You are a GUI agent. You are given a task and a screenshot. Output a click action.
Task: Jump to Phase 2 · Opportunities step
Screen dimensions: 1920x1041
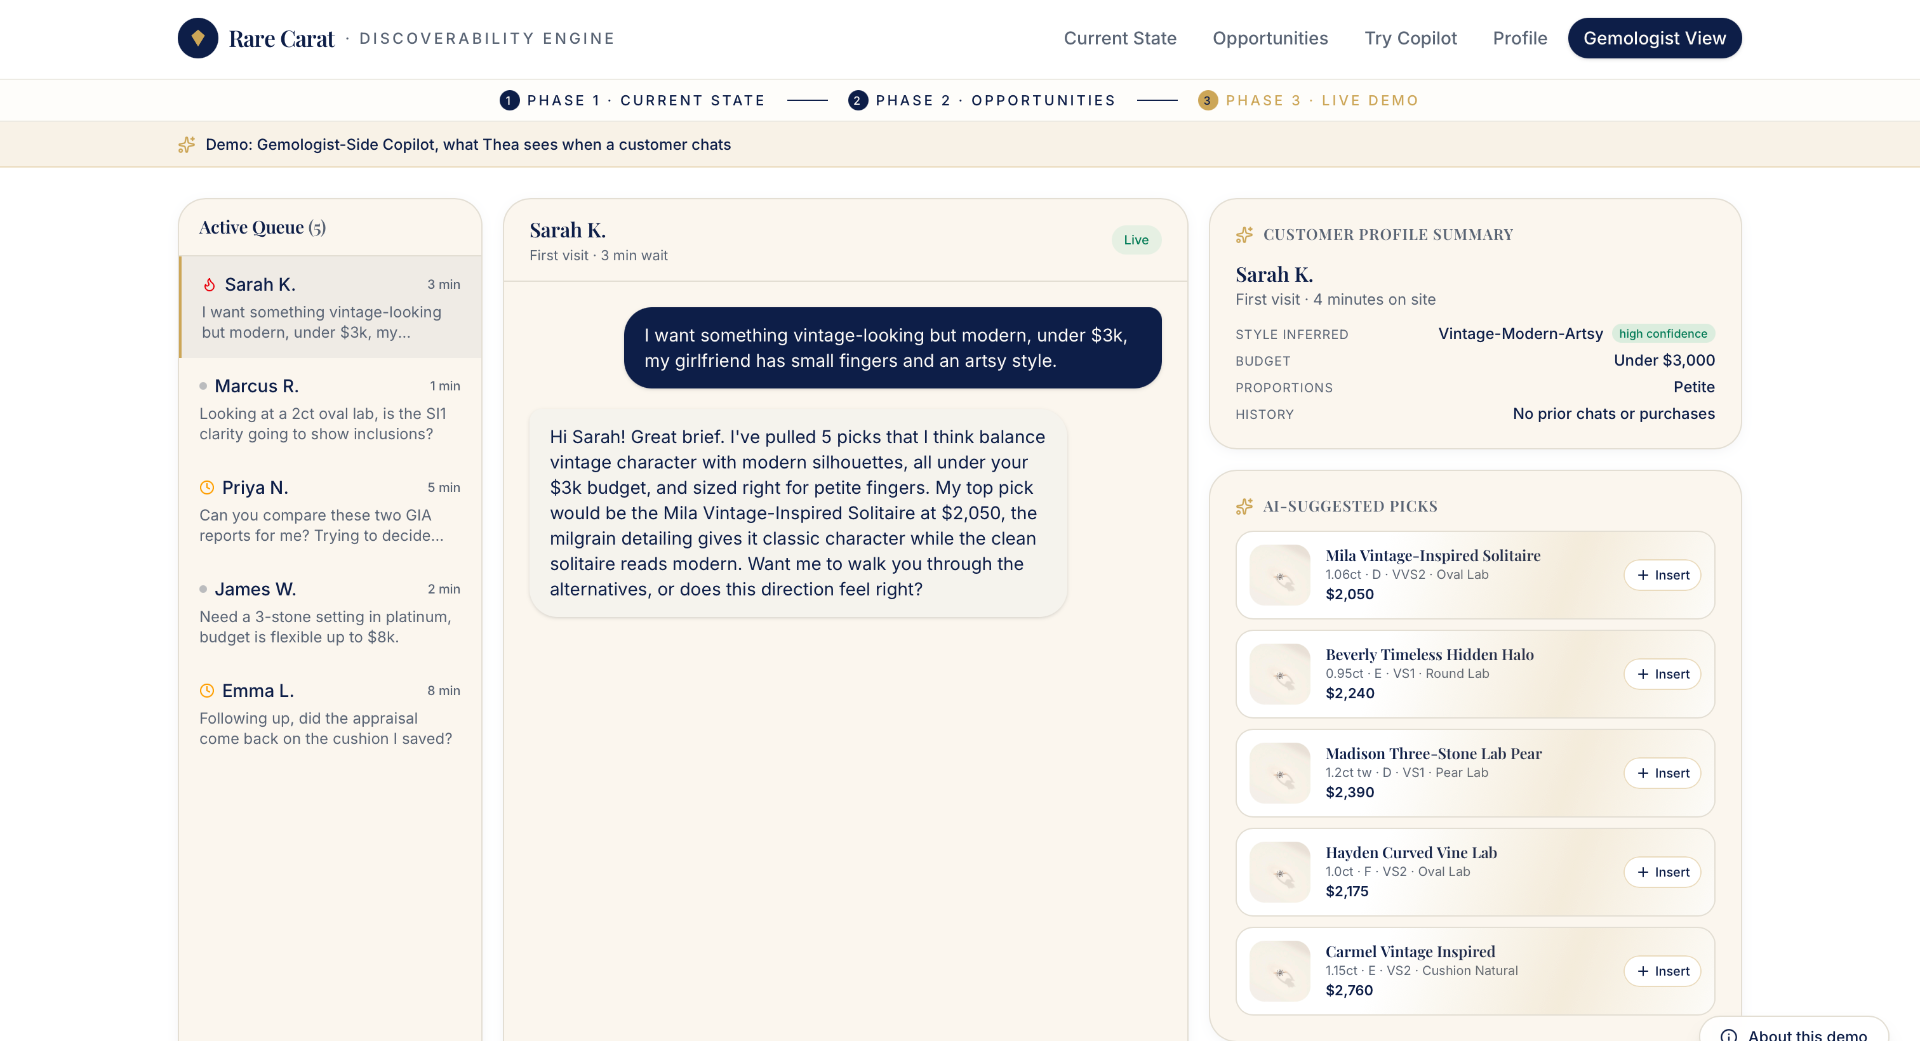pos(982,100)
